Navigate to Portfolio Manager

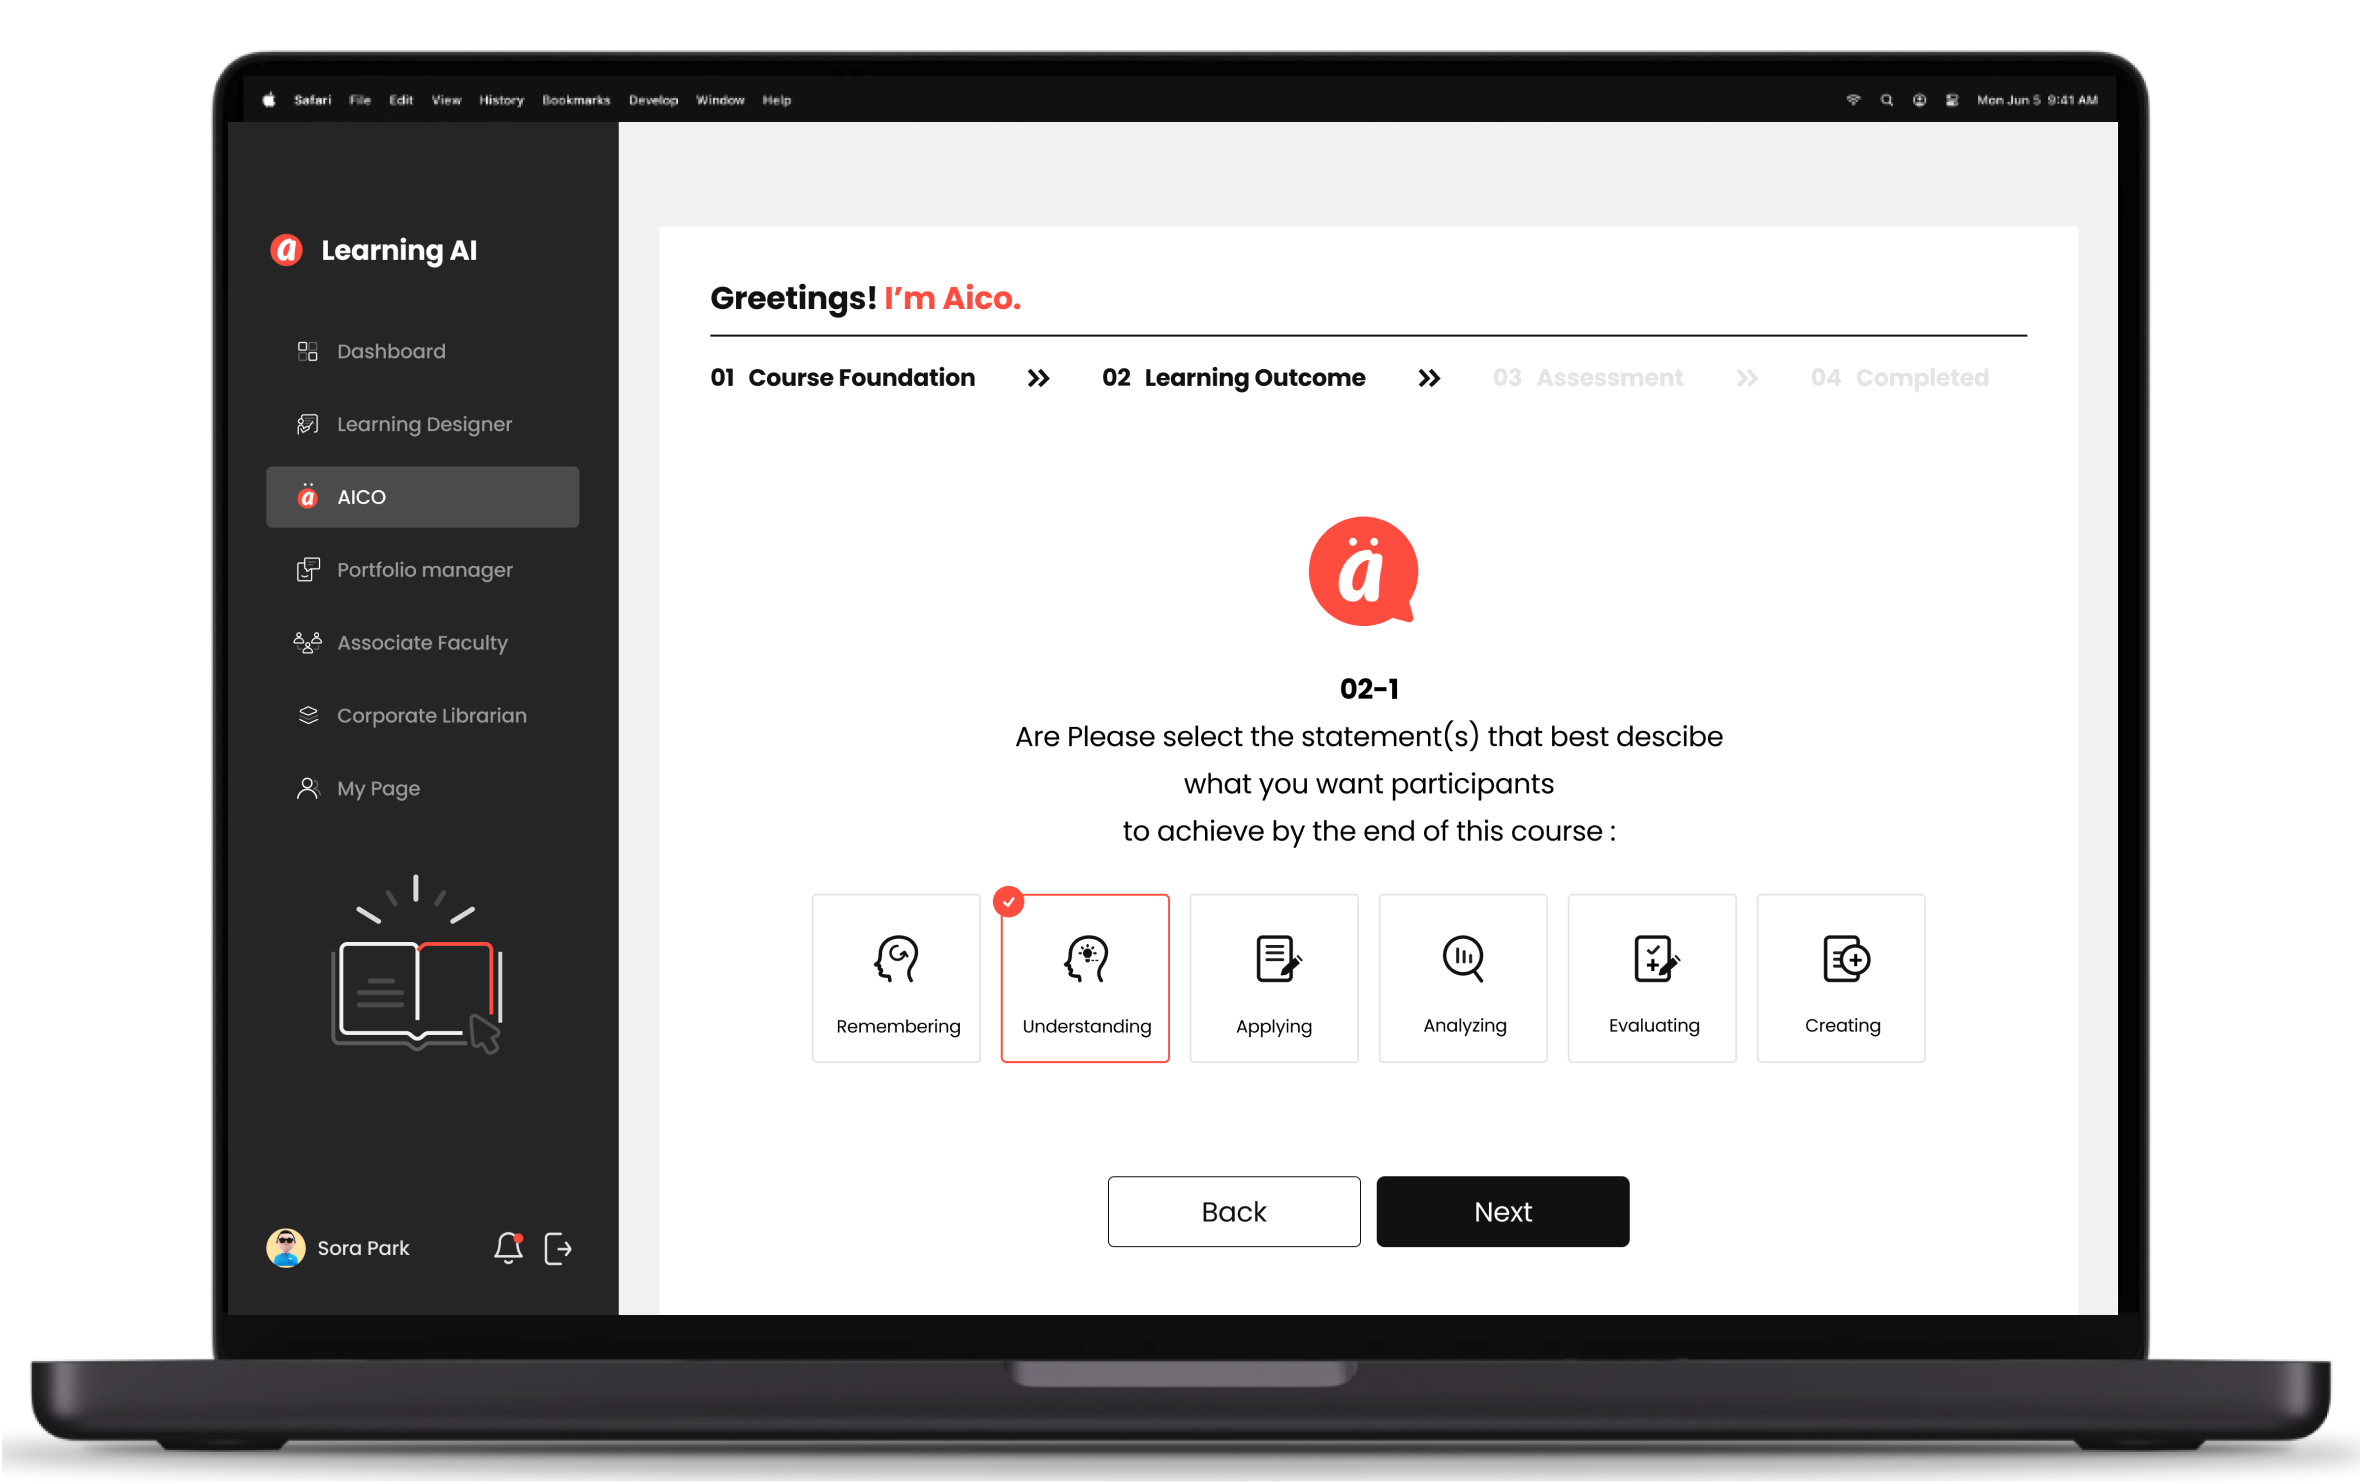pyautogui.click(x=424, y=569)
